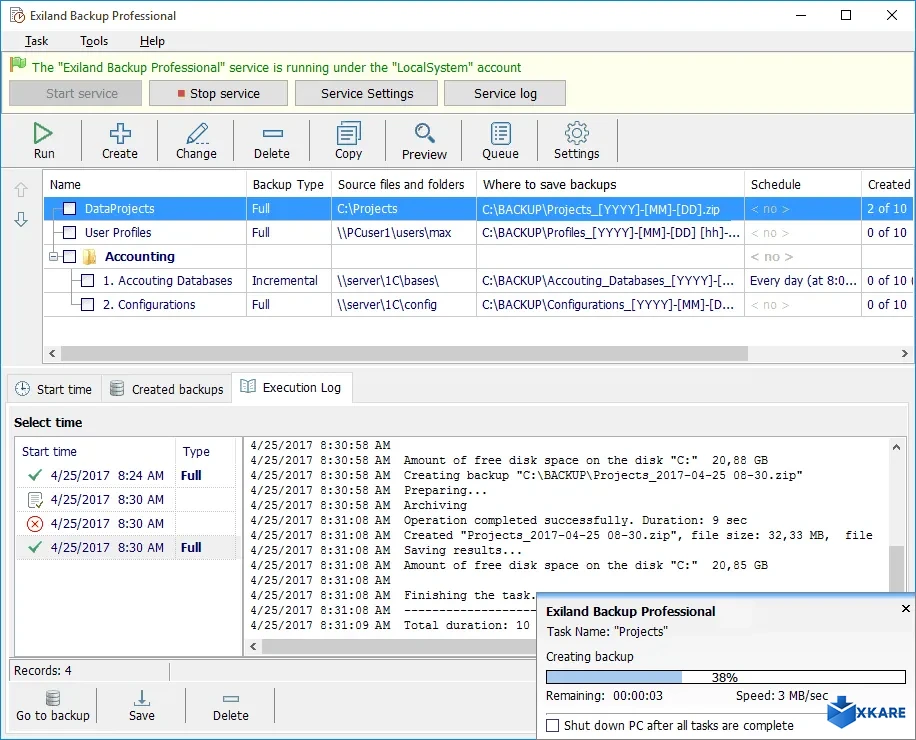Click the Delete task toolbar icon
The width and height of the screenshot is (916, 740).
[x=272, y=134]
